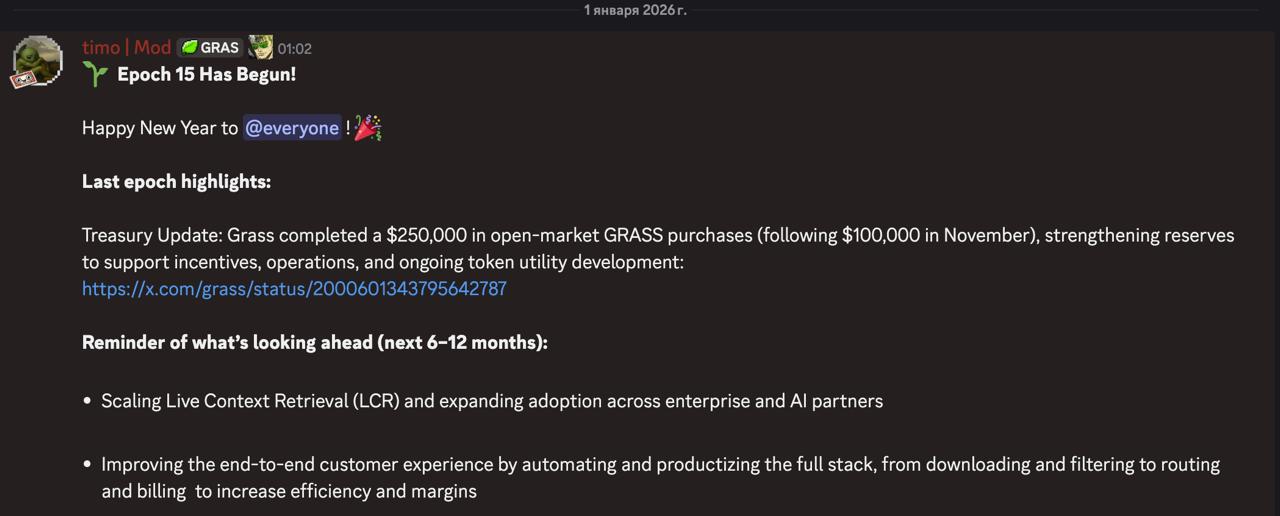The image size is (1280, 516).
Task: Click the party popper emoji
Action: [368, 128]
